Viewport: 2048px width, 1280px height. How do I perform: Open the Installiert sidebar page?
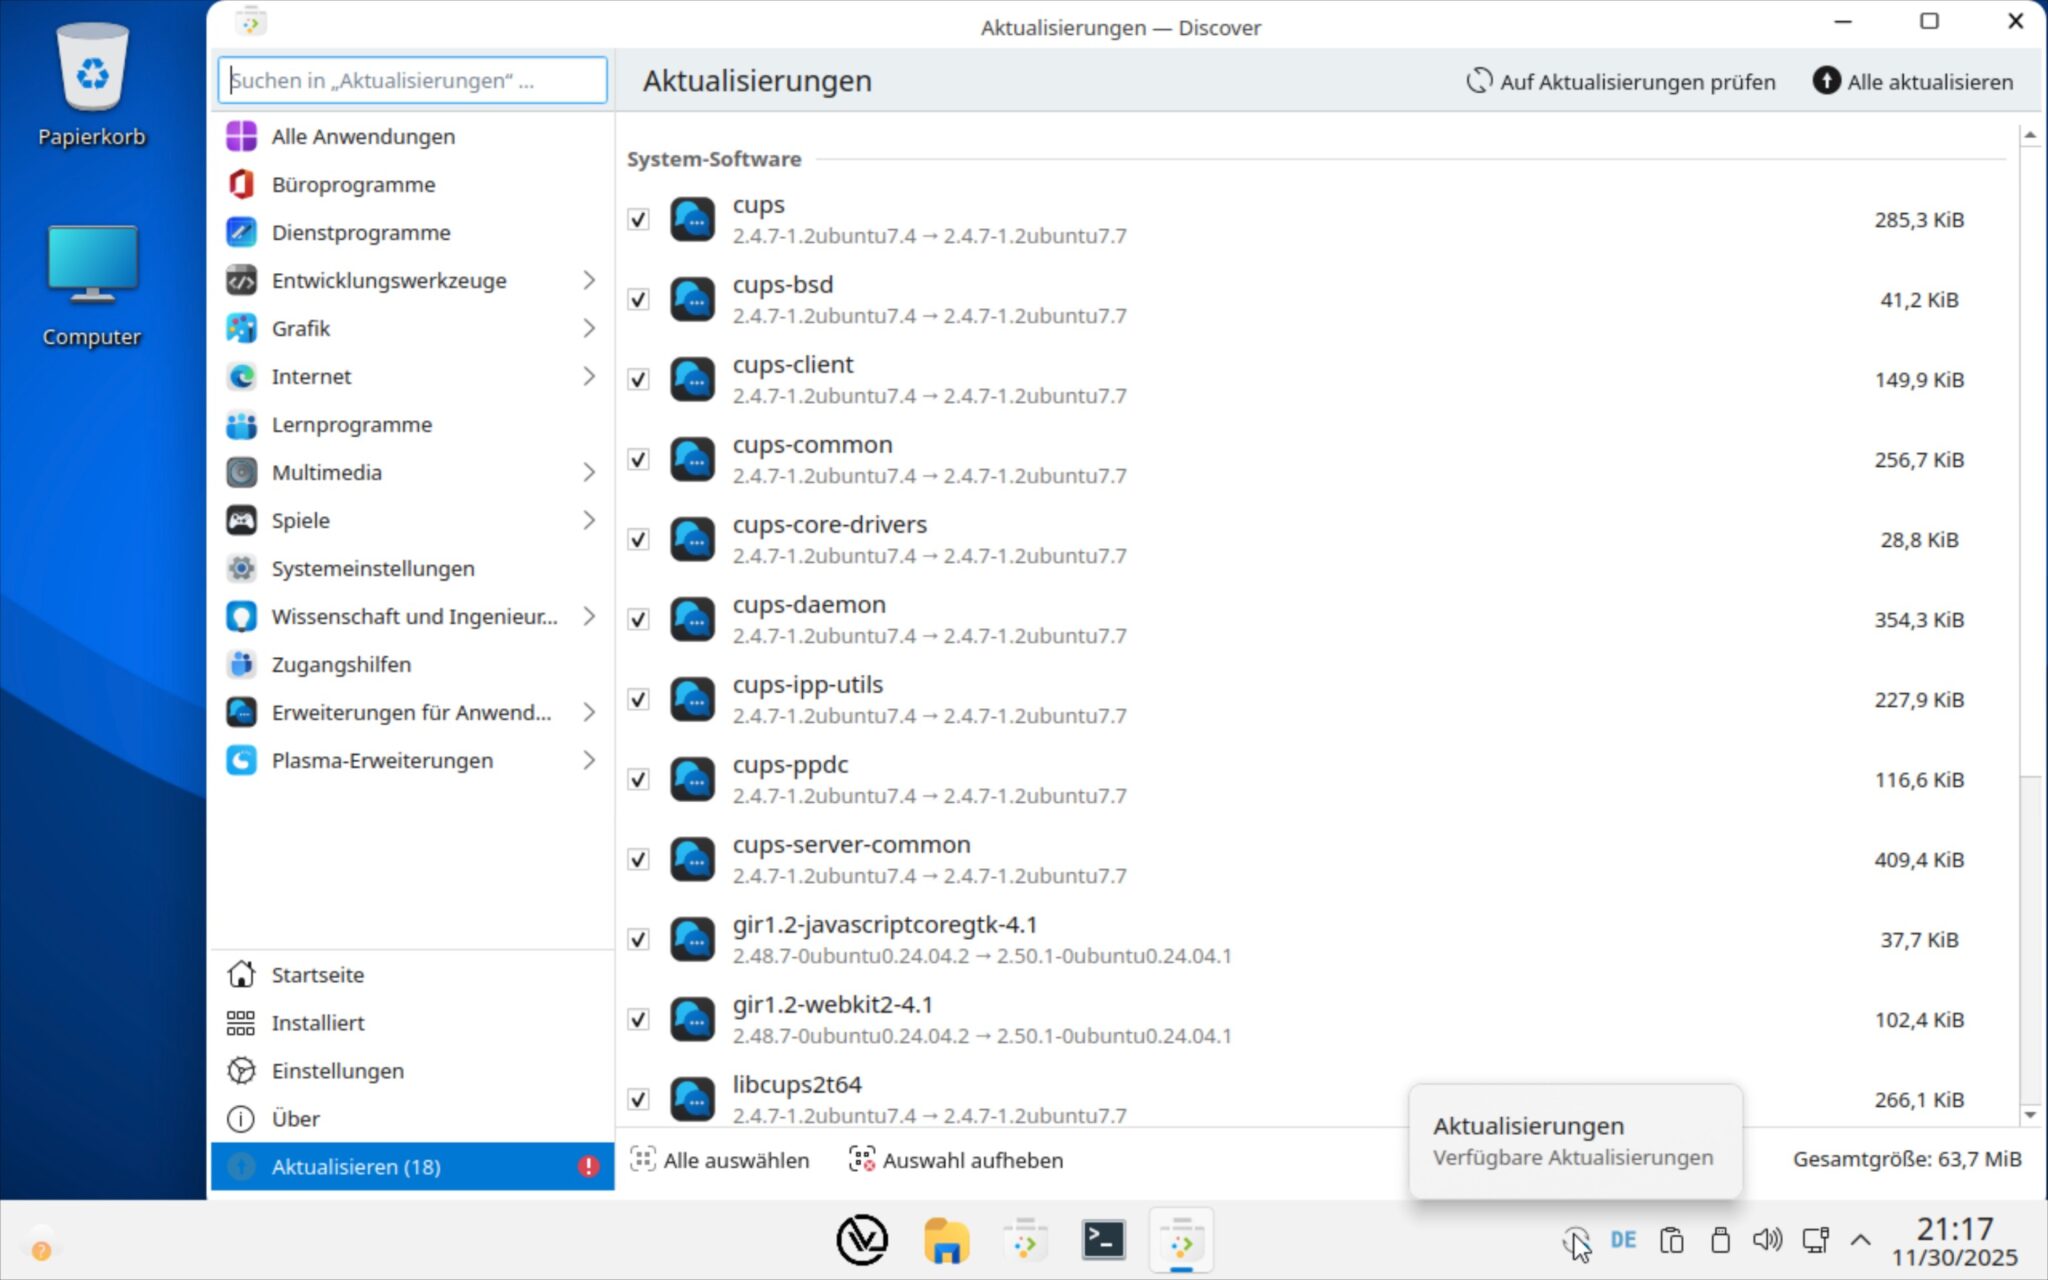(x=317, y=1022)
